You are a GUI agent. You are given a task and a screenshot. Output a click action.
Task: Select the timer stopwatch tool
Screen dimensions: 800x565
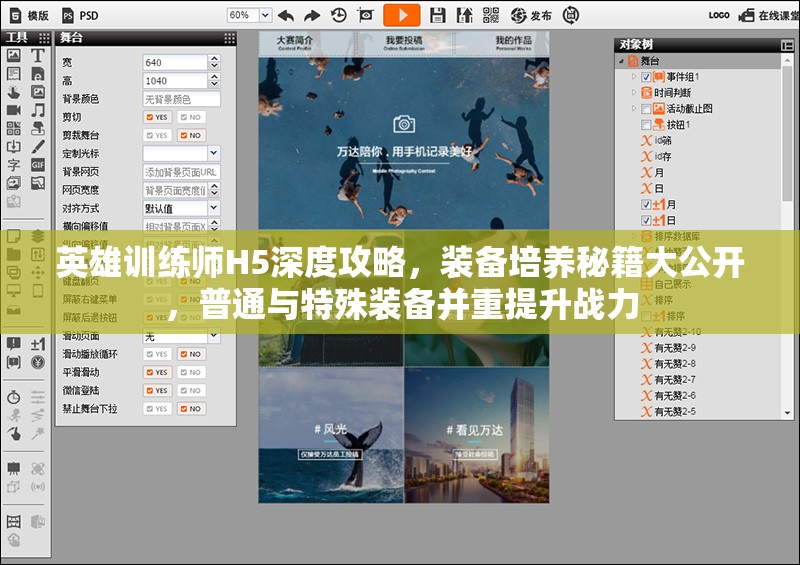pyautogui.click(x=14, y=397)
